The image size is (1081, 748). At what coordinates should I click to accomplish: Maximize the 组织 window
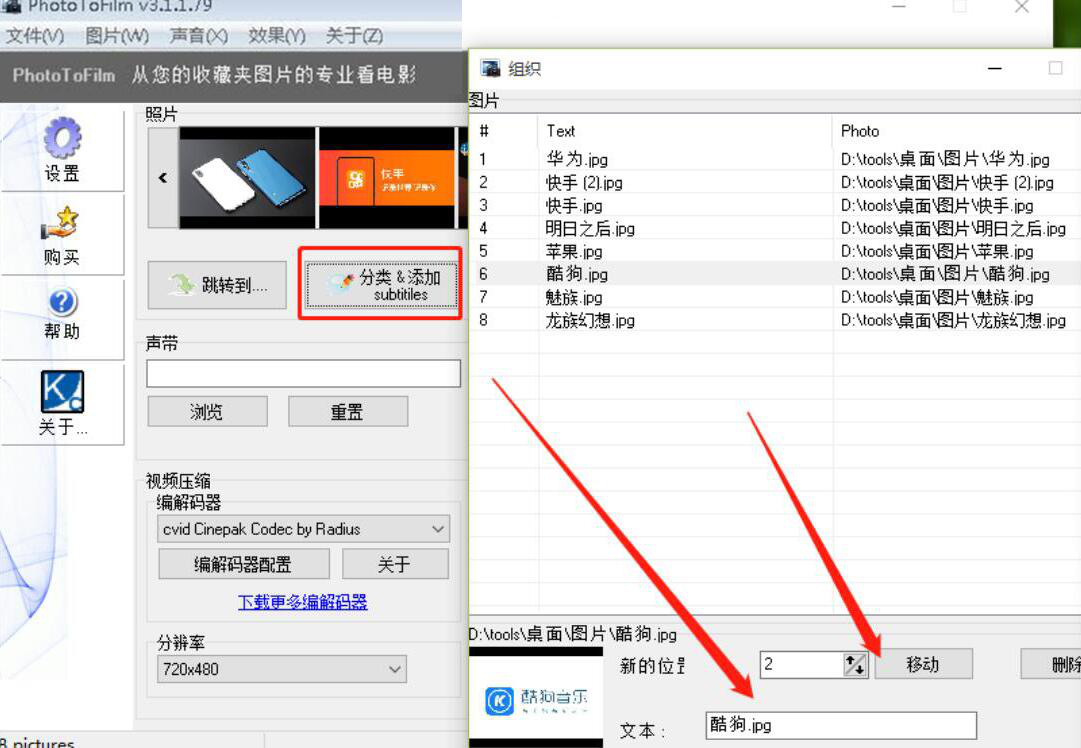click(x=1055, y=68)
